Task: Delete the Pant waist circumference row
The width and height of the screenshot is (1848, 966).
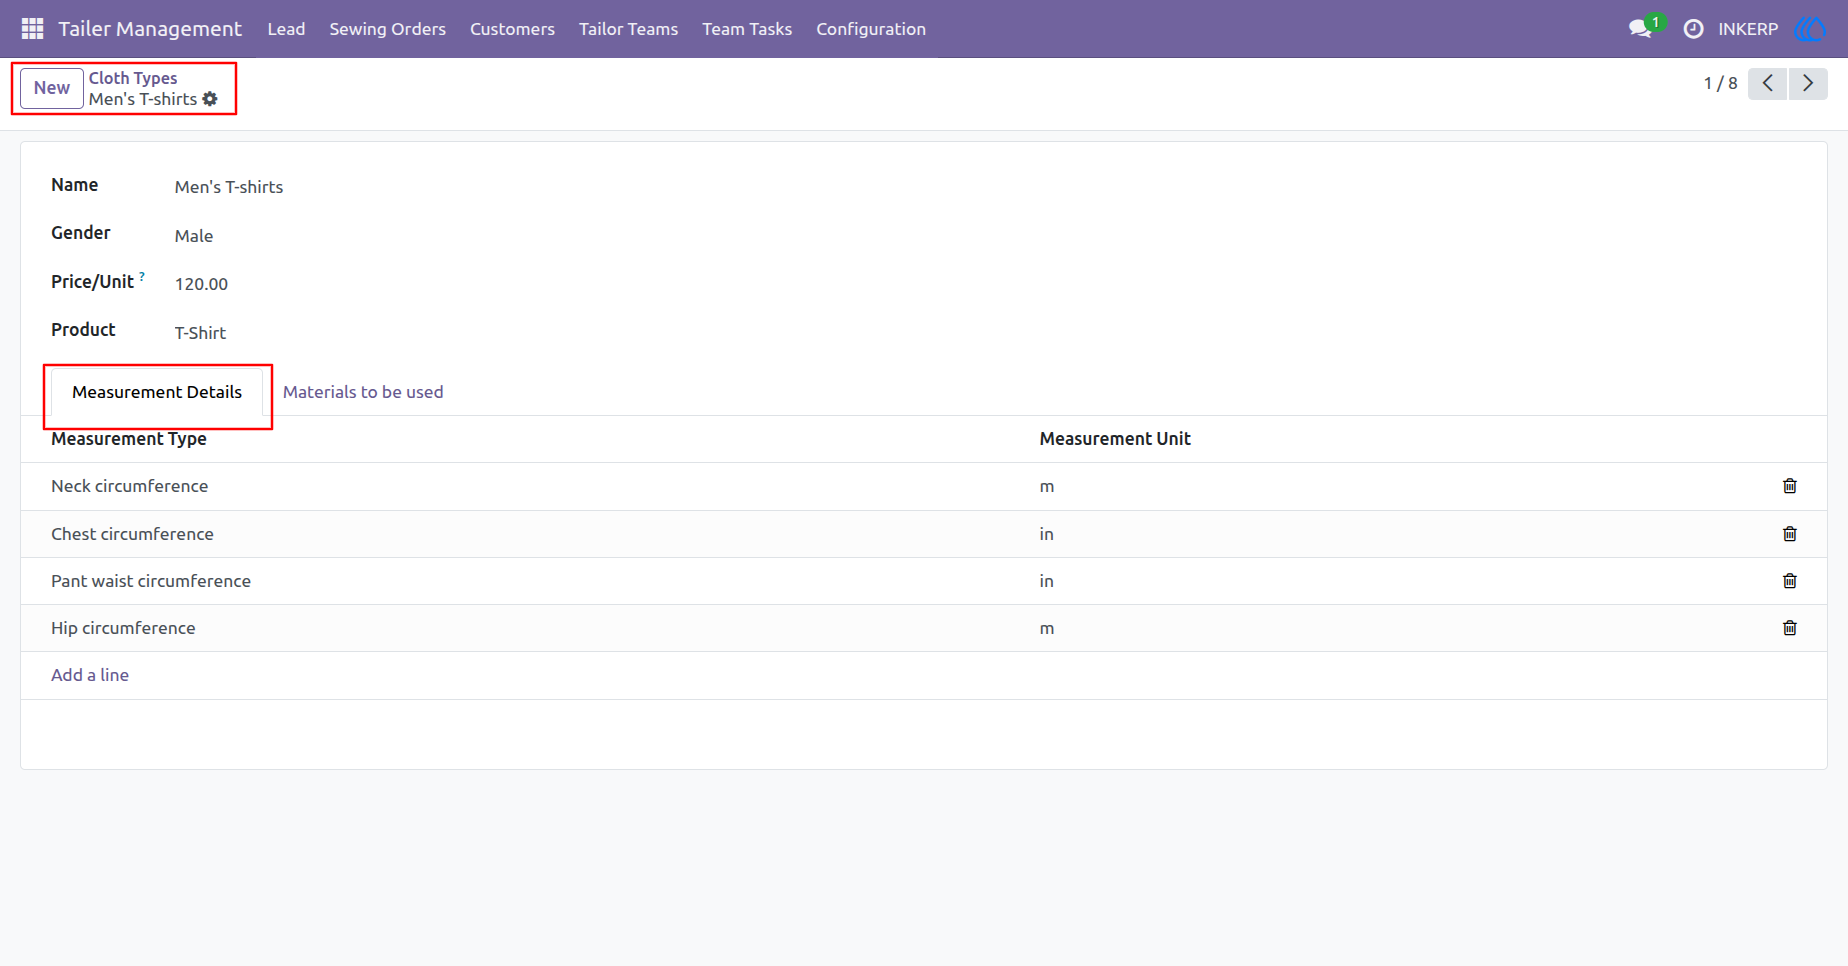Action: (x=1790, y=581)
